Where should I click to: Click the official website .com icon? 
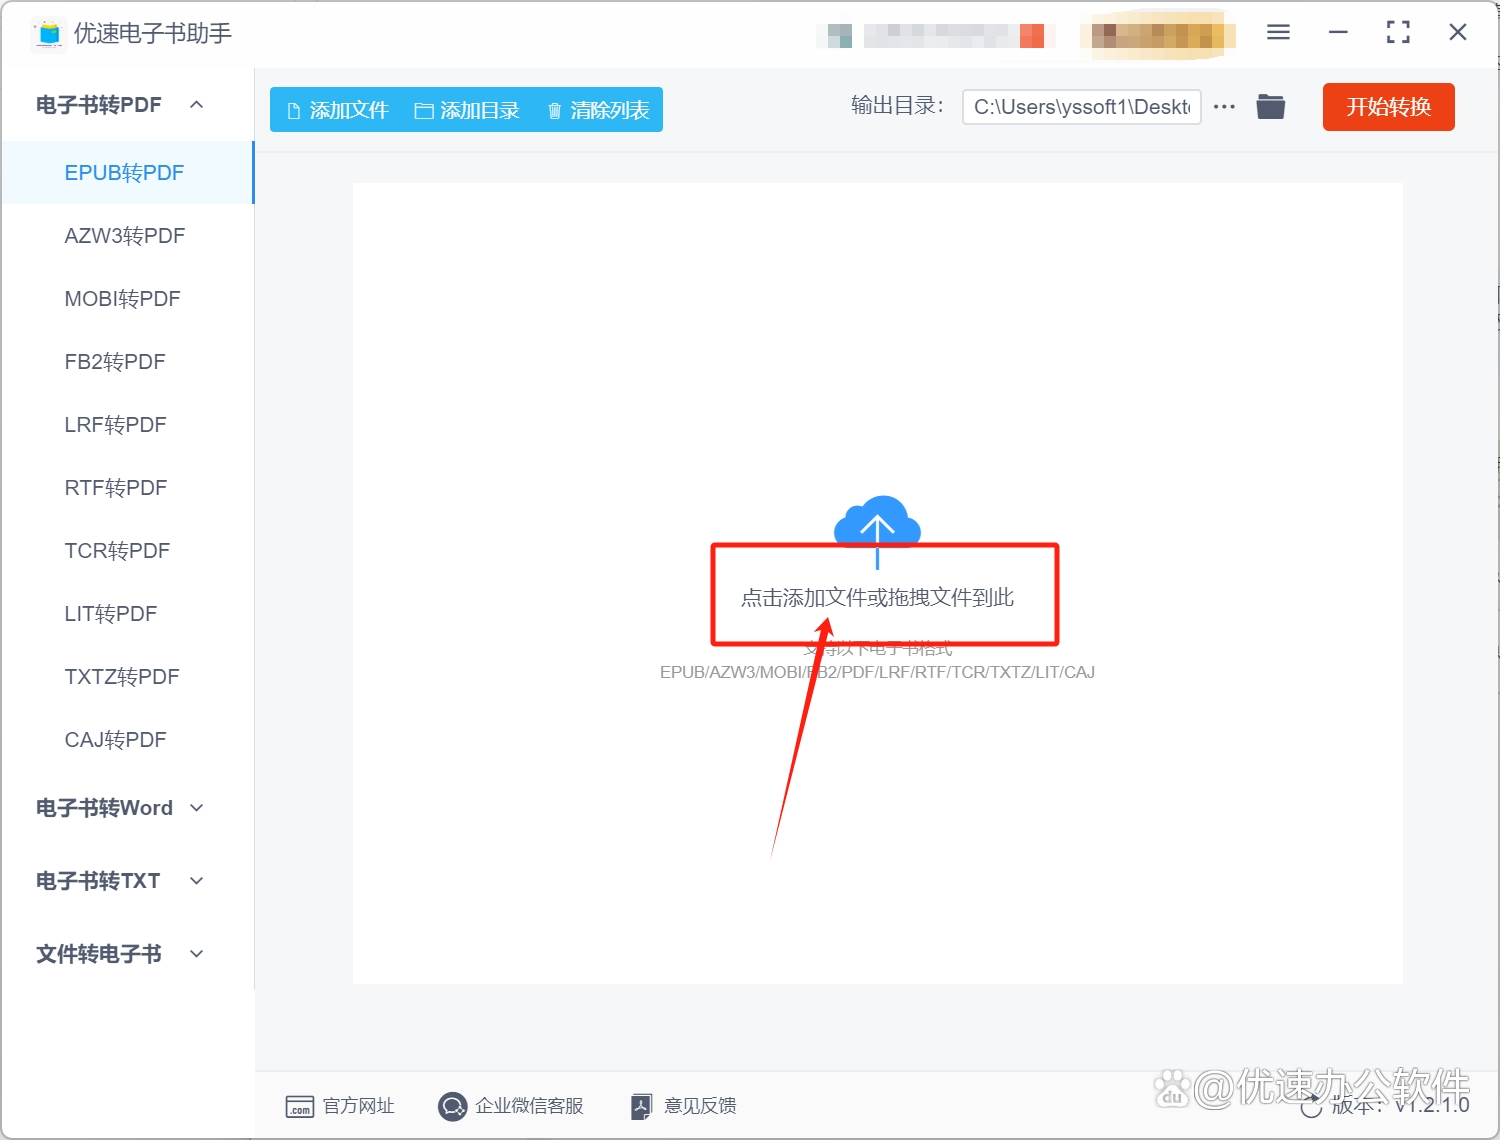pos(299,1106)
